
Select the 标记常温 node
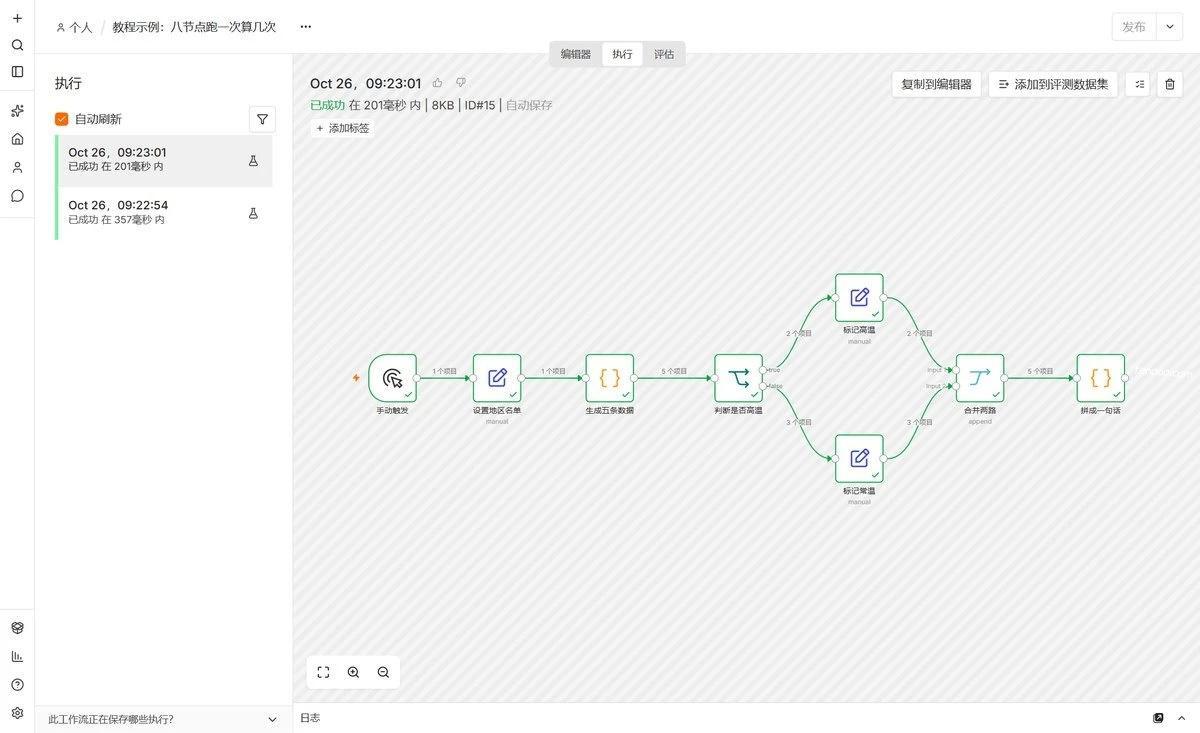(x=859, y=459)
